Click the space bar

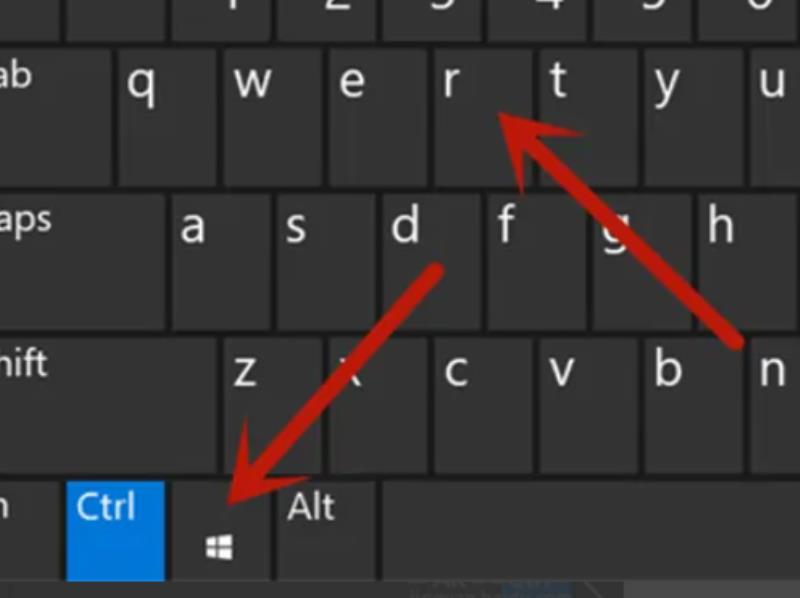[591, 531]
